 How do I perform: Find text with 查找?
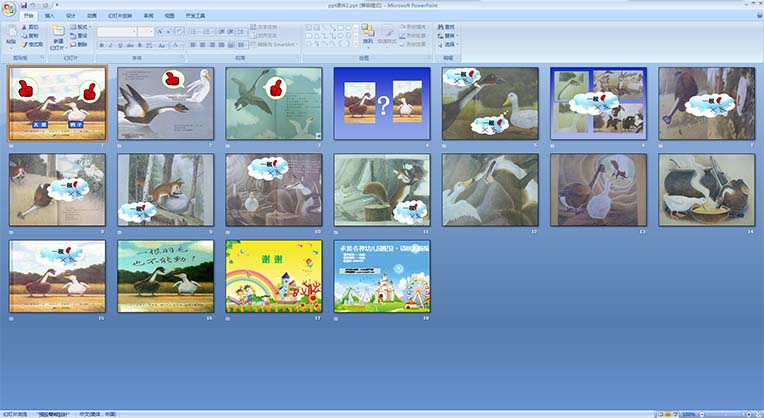click(x=446, y=27)
